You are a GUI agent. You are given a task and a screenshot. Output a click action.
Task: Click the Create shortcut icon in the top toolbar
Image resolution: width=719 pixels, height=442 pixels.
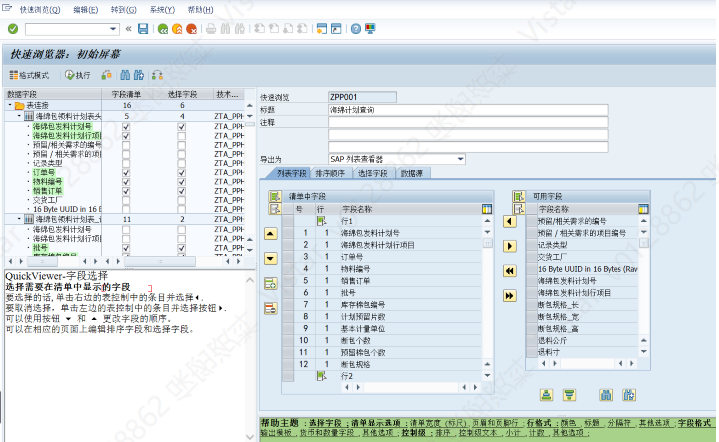point(336,29)
